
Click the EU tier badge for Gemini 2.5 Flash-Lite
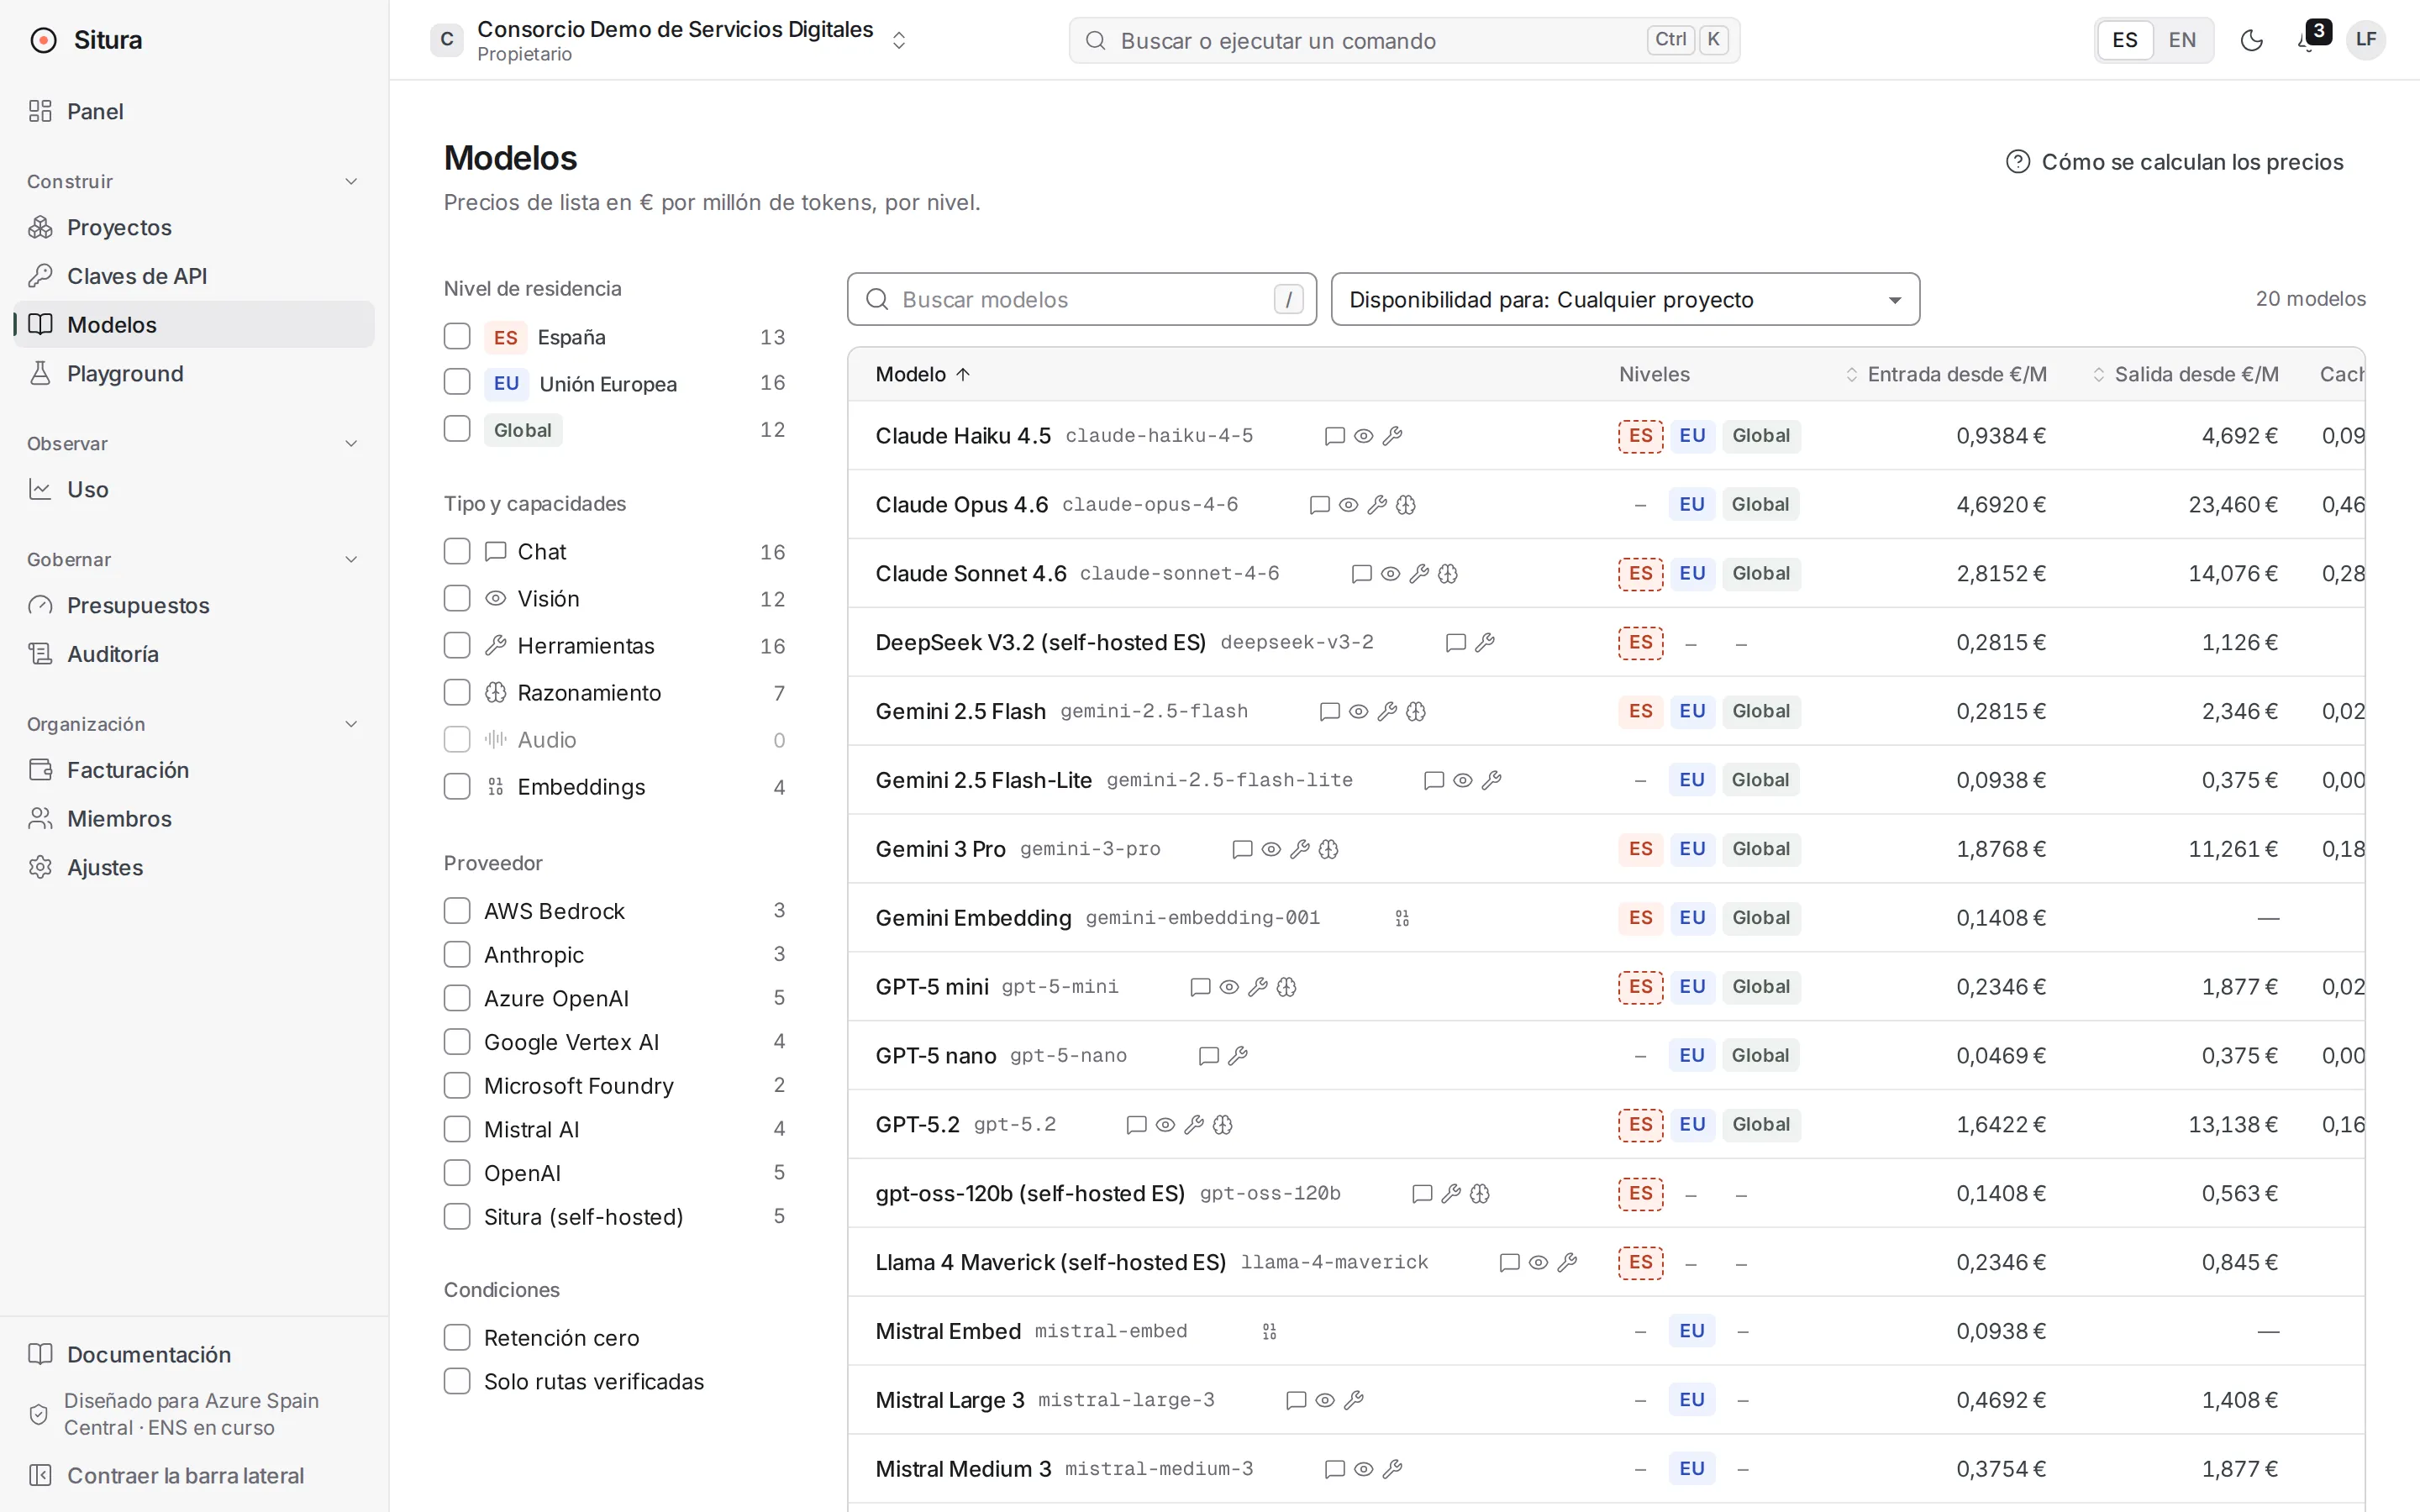(1692, 780)
